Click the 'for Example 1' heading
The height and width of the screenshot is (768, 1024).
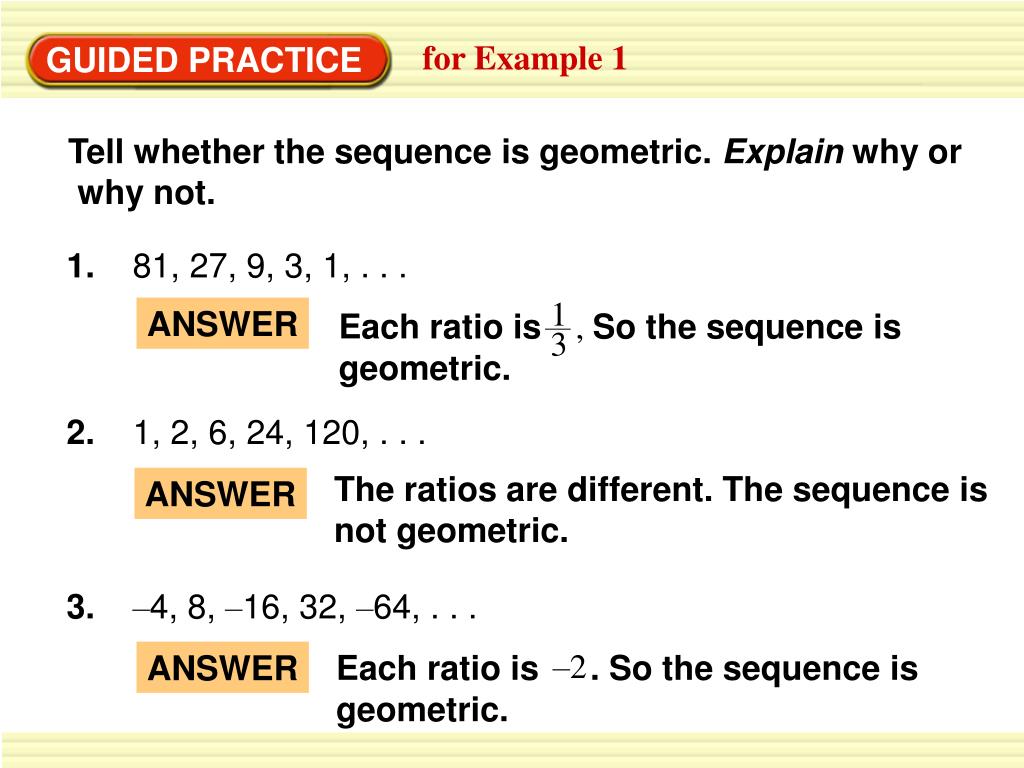click(x=524, y=59)
